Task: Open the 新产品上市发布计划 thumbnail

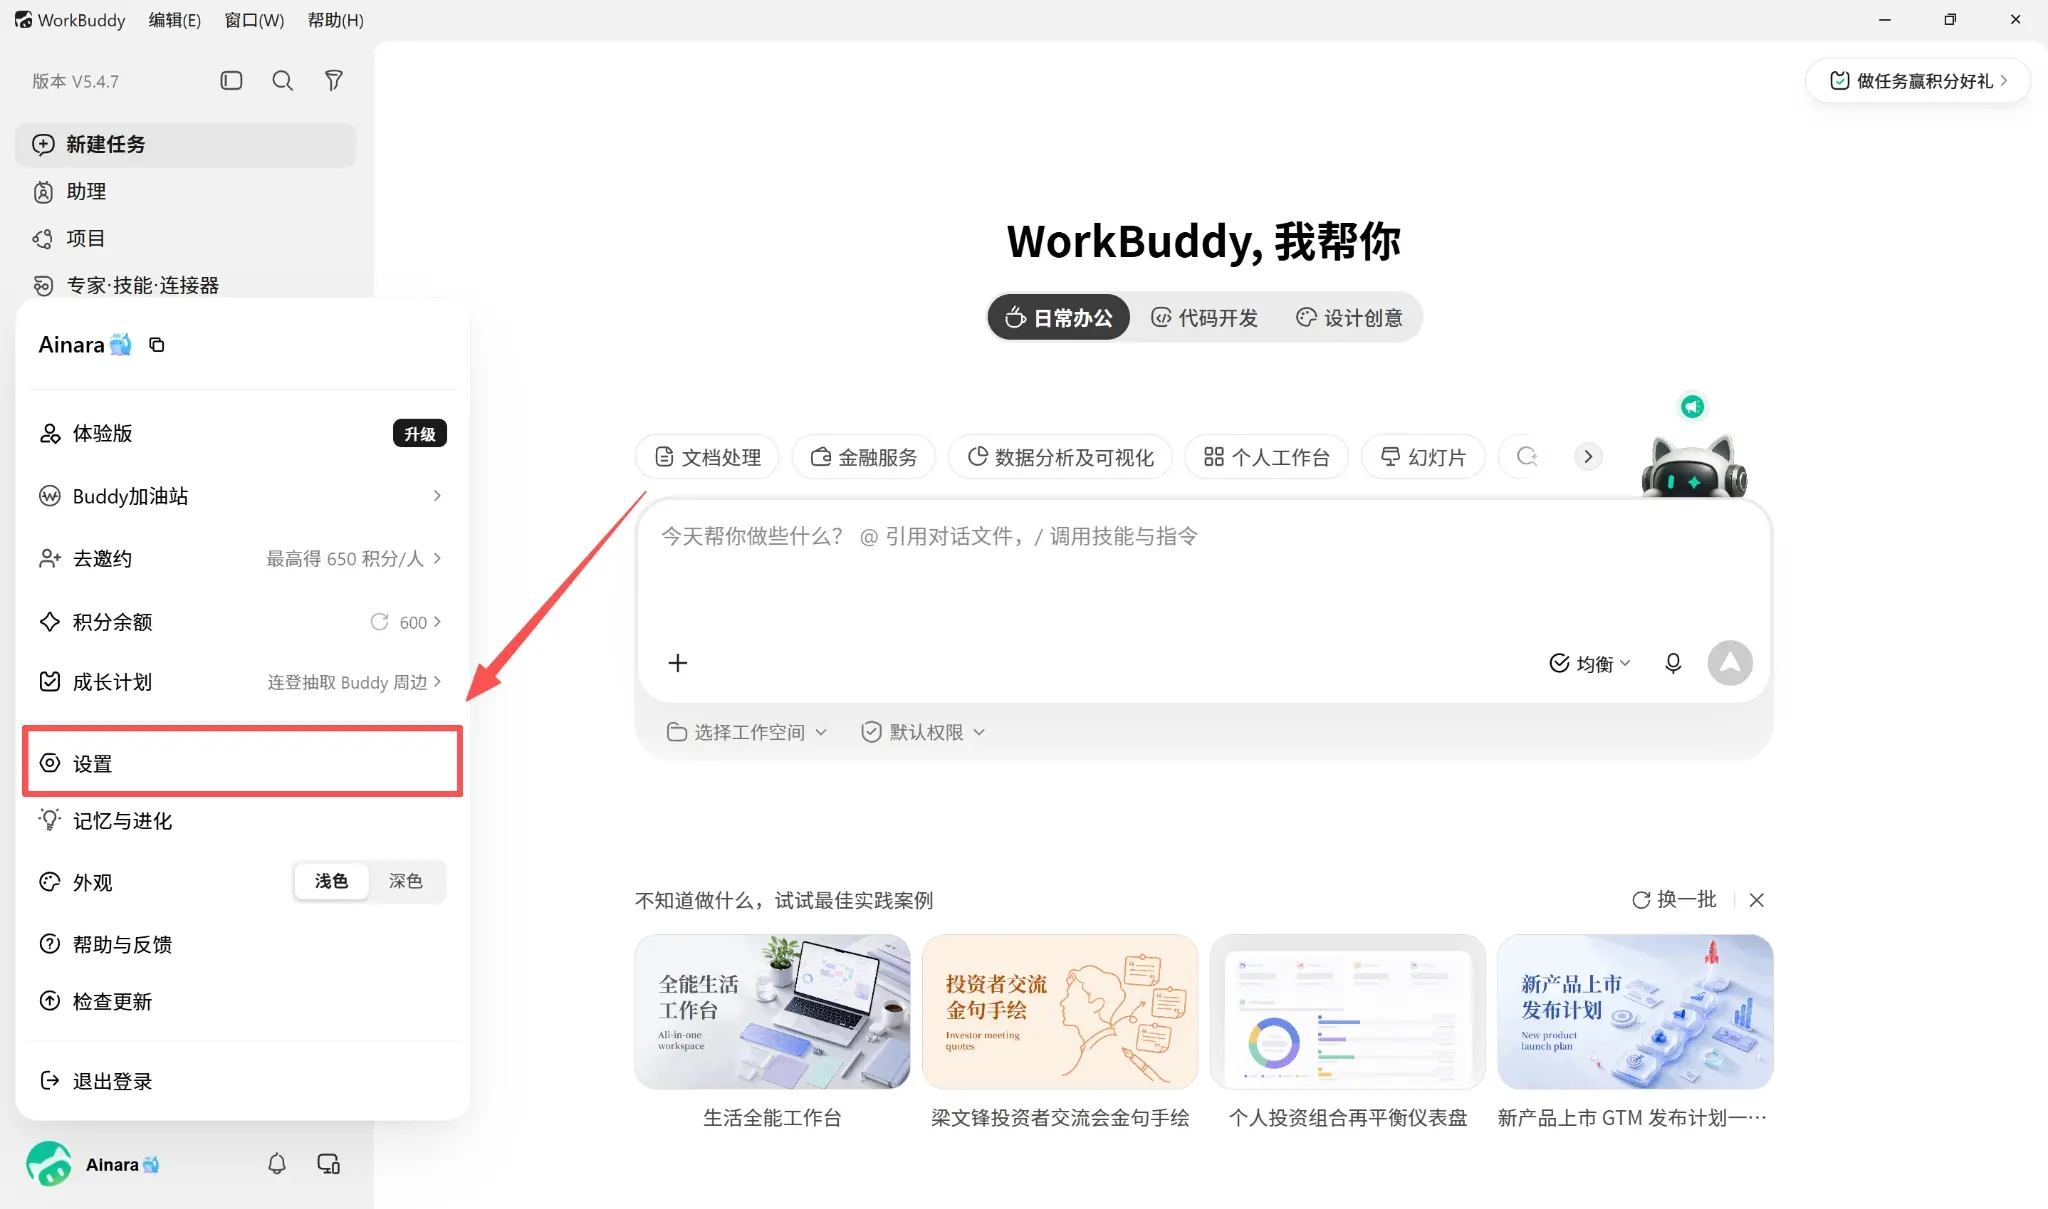Action: click(1636, 1012)
